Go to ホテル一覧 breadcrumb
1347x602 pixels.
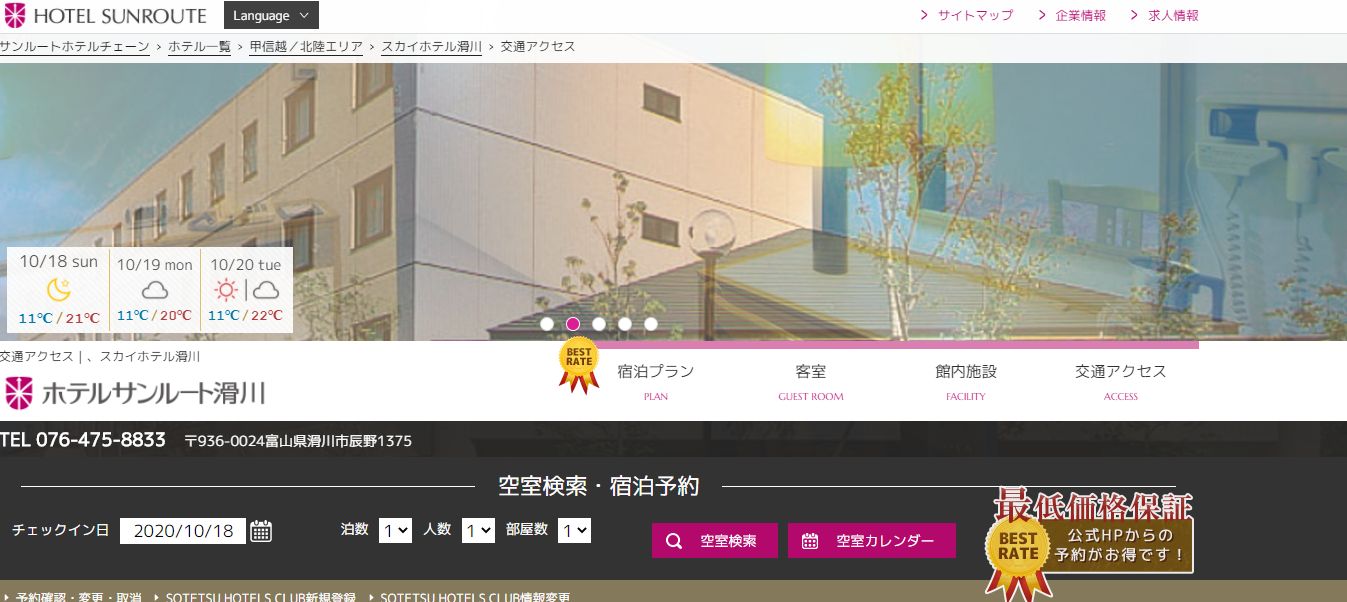point(199,47)
